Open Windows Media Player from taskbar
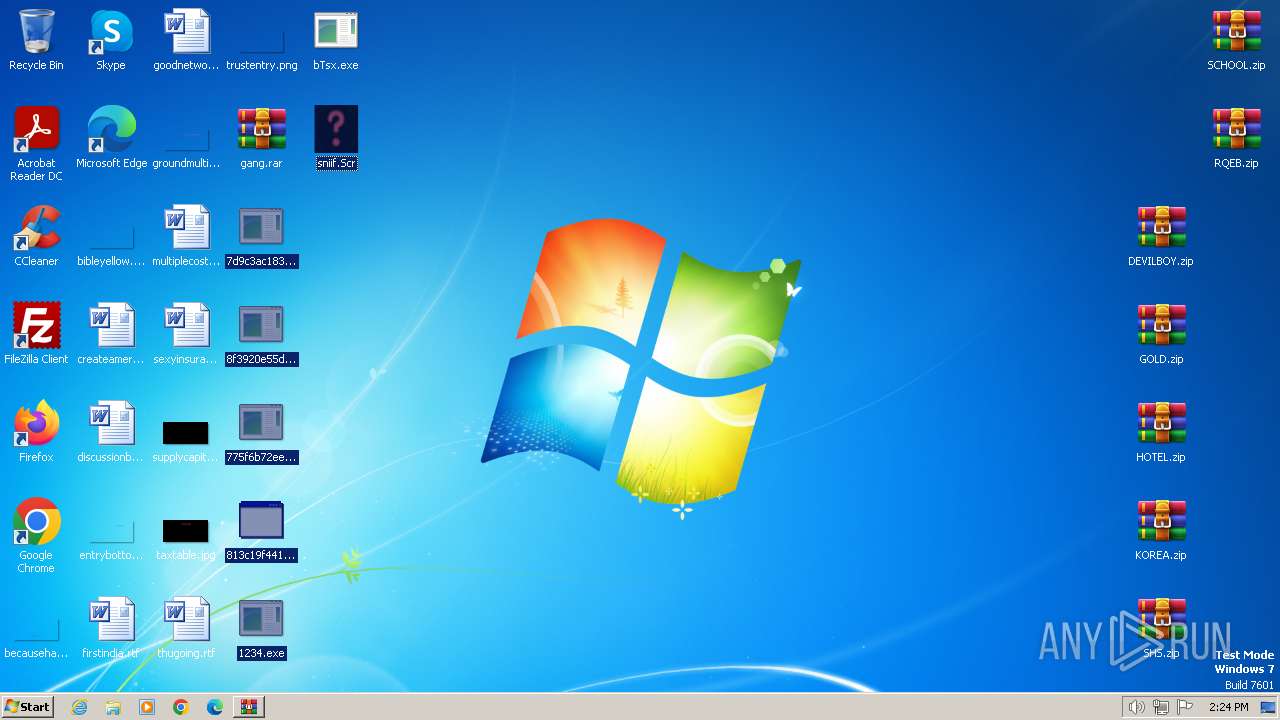Image resolution: width=1280 pixels, height=720 pixels. click(147, 707)
